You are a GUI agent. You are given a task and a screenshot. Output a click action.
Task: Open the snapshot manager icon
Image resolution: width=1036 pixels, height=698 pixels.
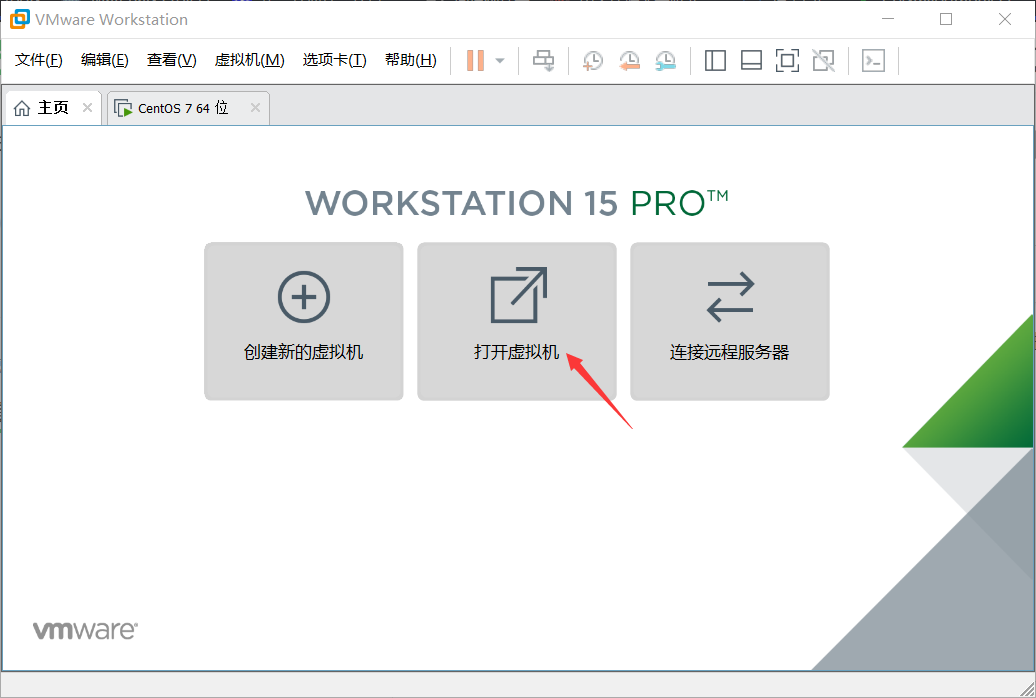(665, 60)
